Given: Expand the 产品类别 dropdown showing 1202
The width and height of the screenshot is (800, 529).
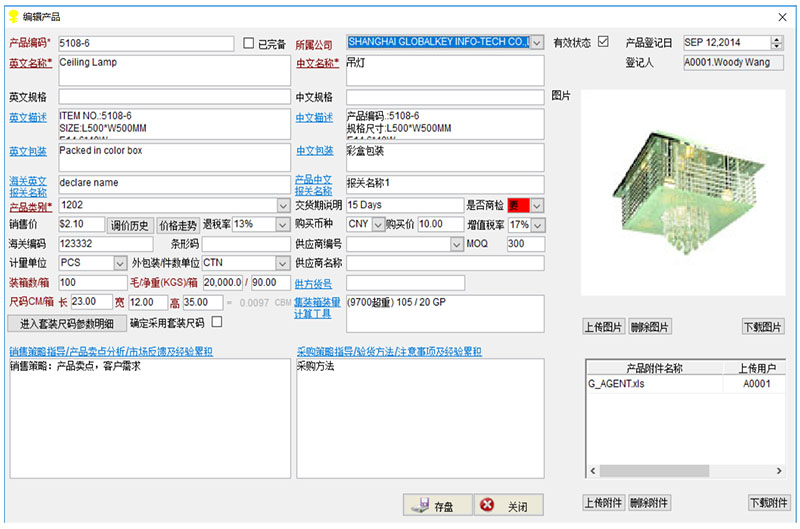Looking at the screenshot, I should click(281, 205).
